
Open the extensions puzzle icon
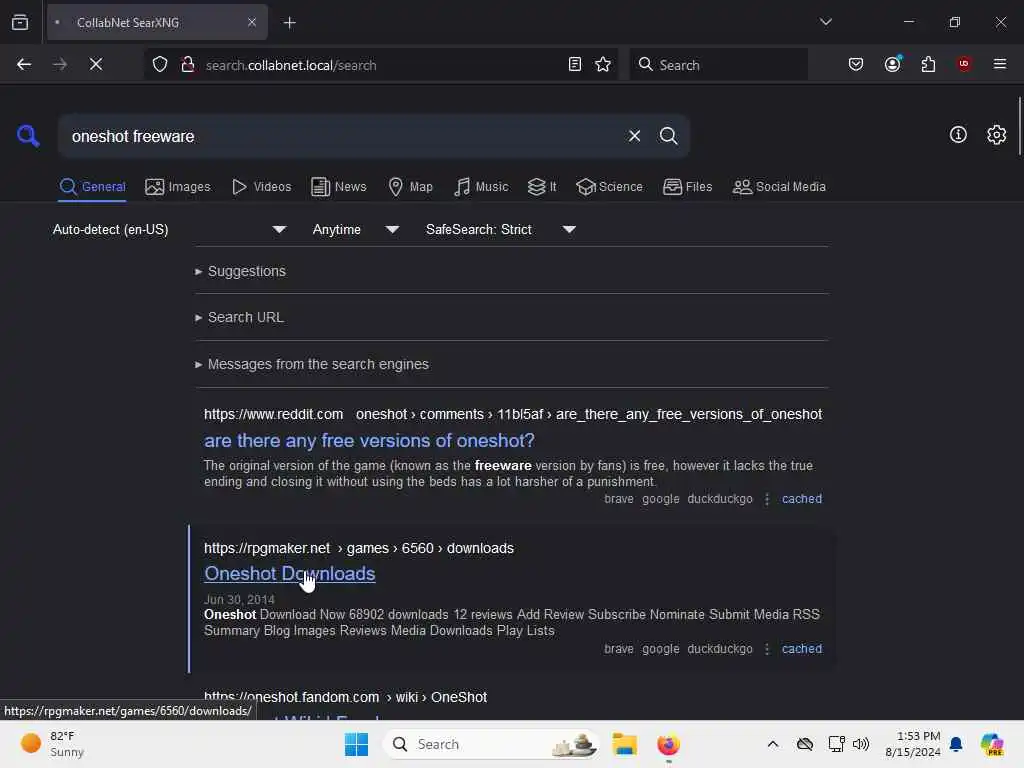pyautogui.click(x=928, y=64)
